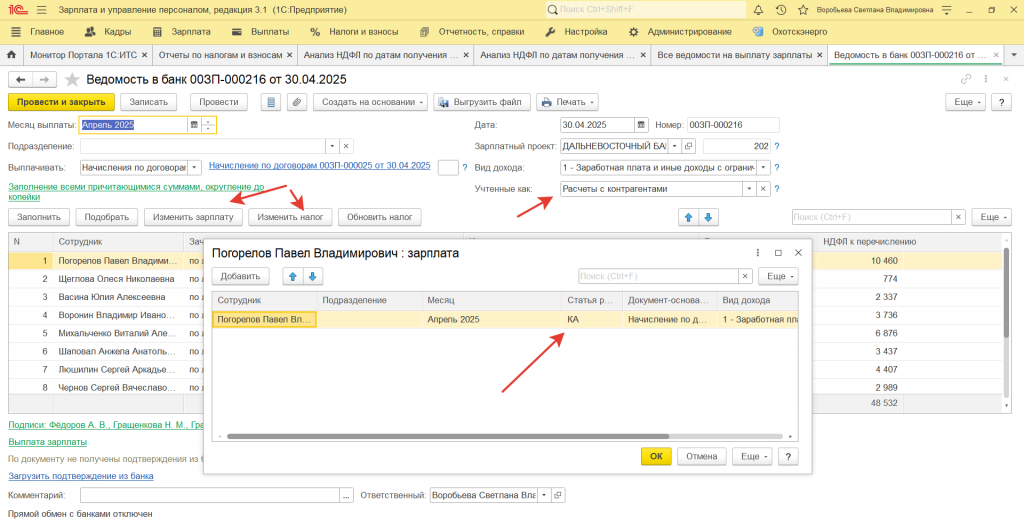Image resolution: width=1024 pixels, height=527 pixels.
Task: Open Подразделение dropdown arrow
Action: coord(332,146)
